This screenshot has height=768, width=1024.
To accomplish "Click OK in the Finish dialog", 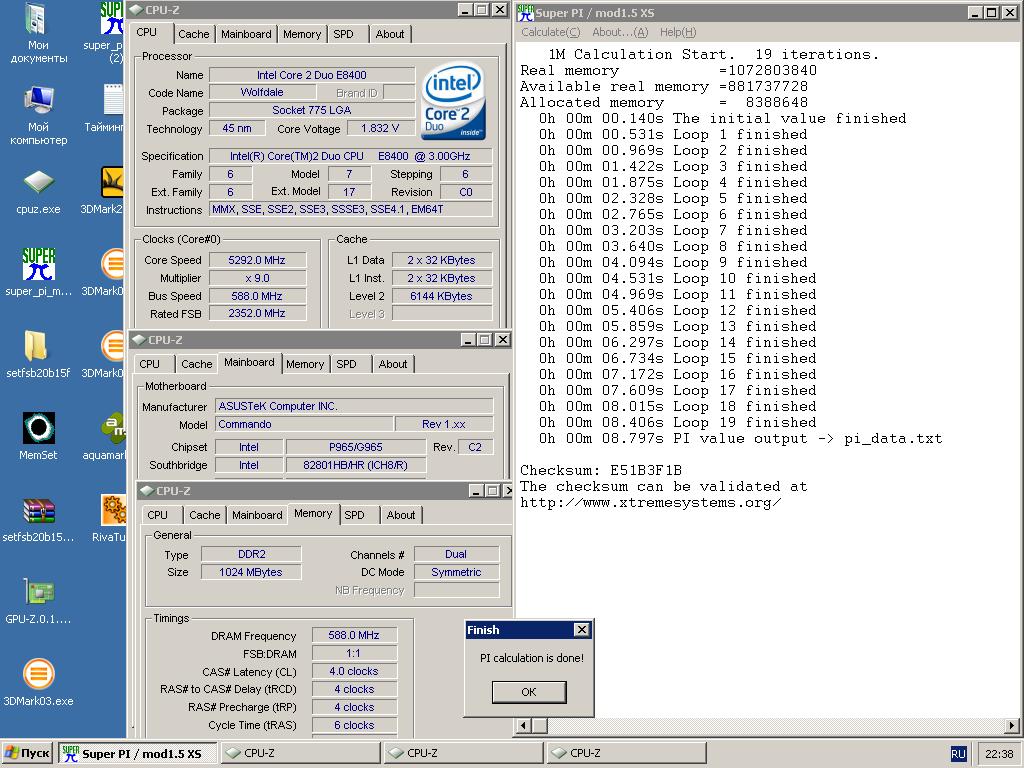I will 529,692.
